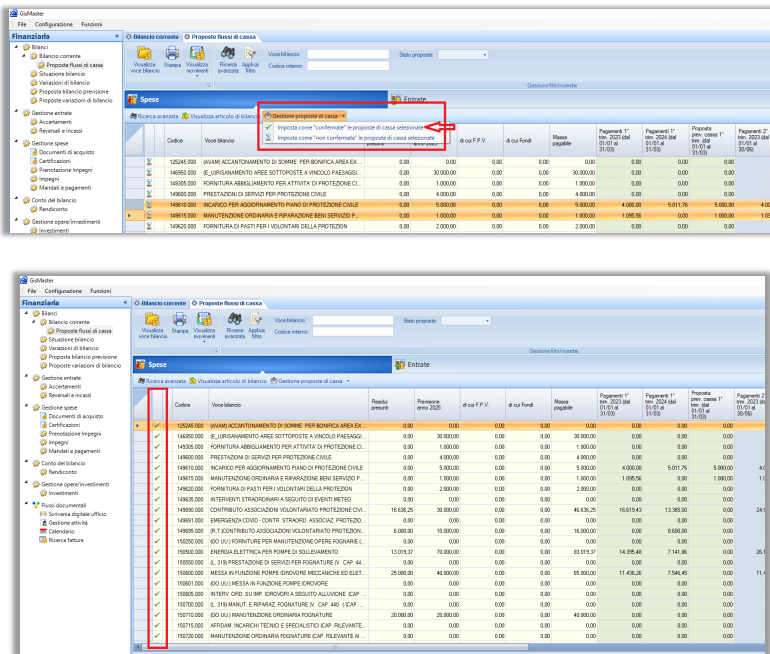
Task: Open Gestione attività in the sidebar
Action: click(68, 521)
